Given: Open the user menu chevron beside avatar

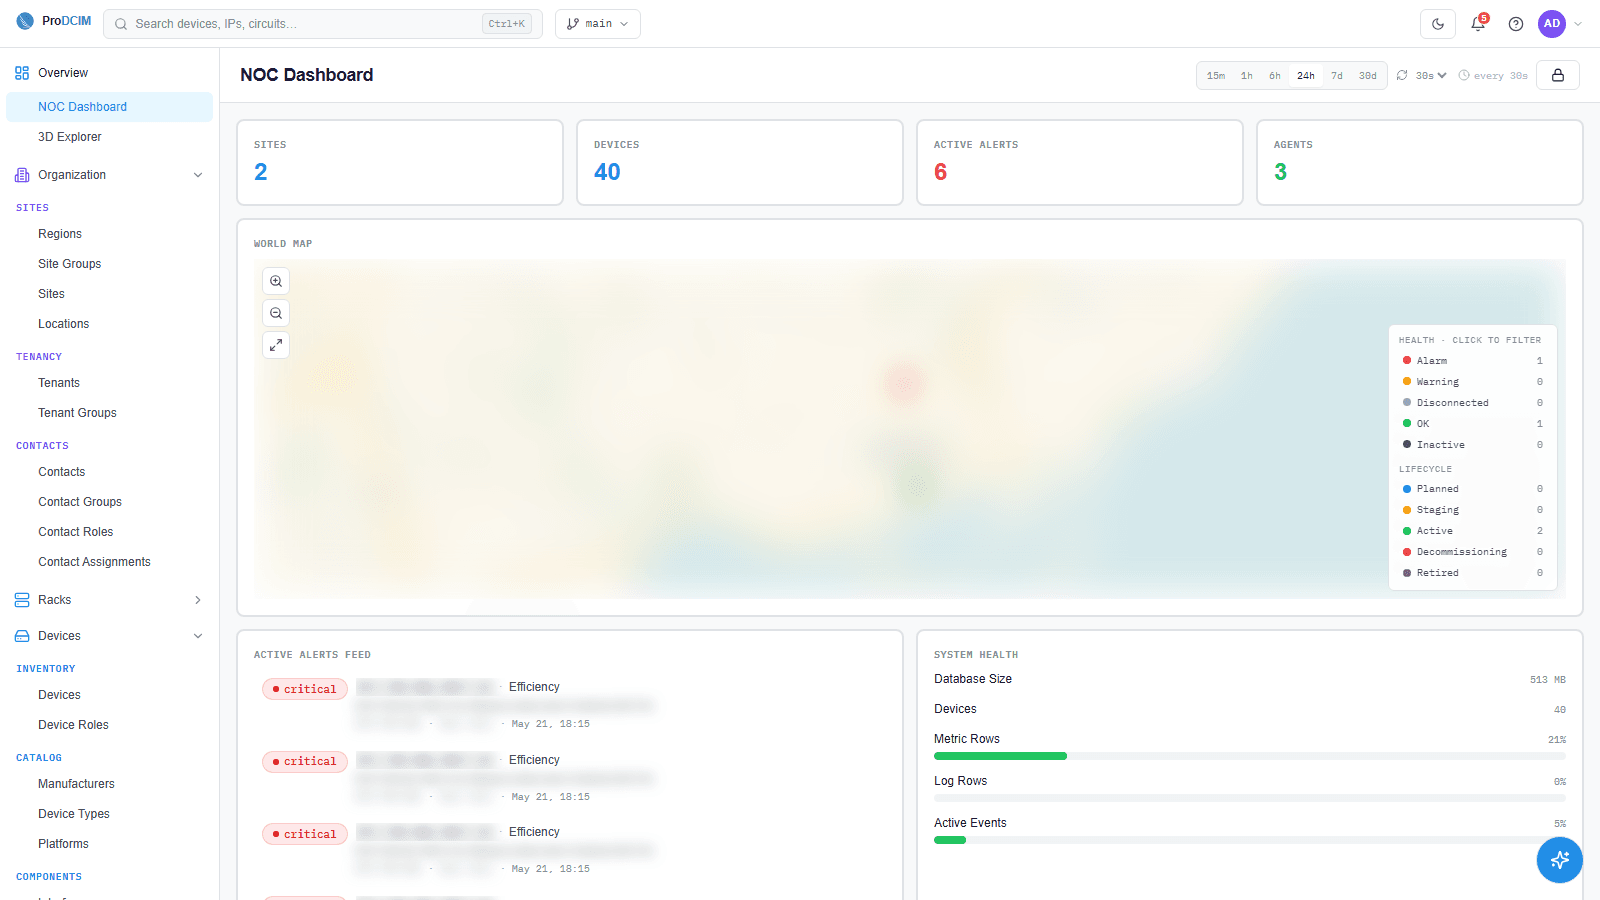Looking at the screenshot, I should (1578, 24).
